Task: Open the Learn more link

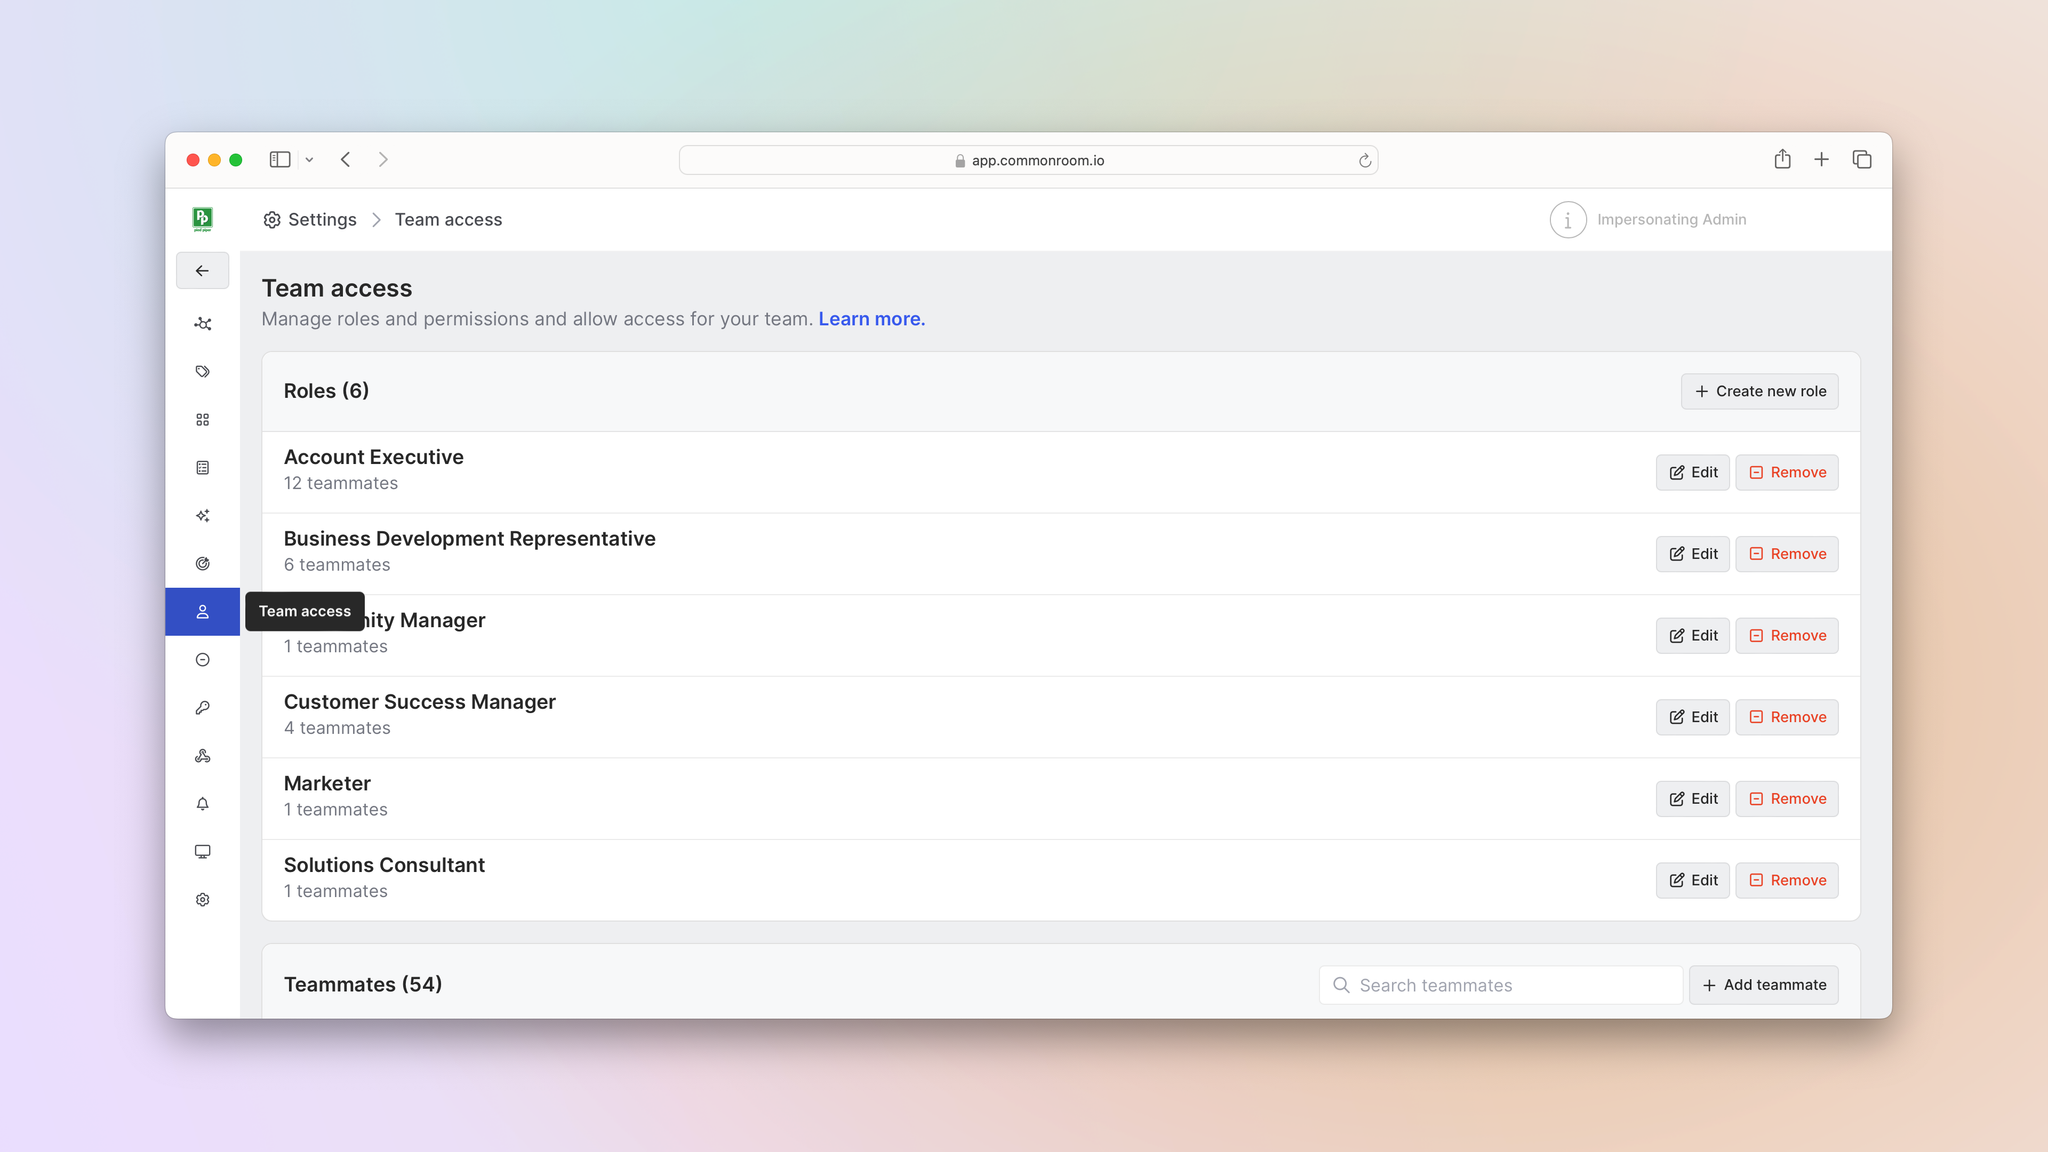Action: [872, 319]
